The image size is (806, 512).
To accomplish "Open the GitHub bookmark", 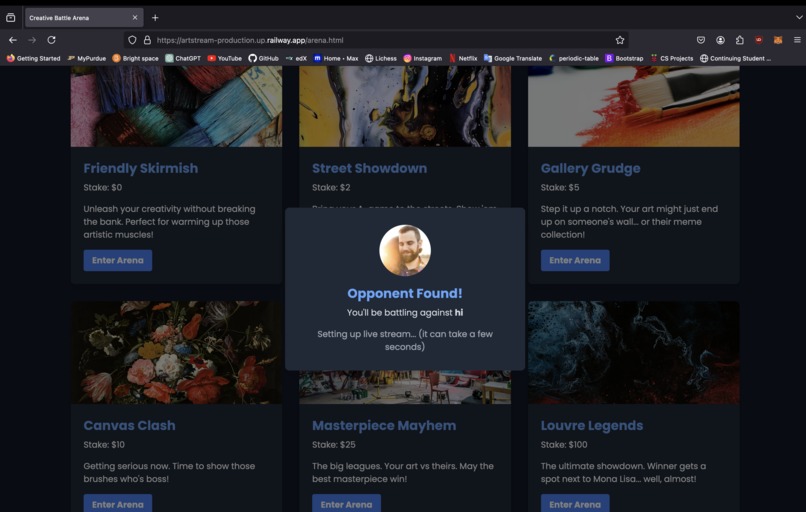I will pos(263,59).
